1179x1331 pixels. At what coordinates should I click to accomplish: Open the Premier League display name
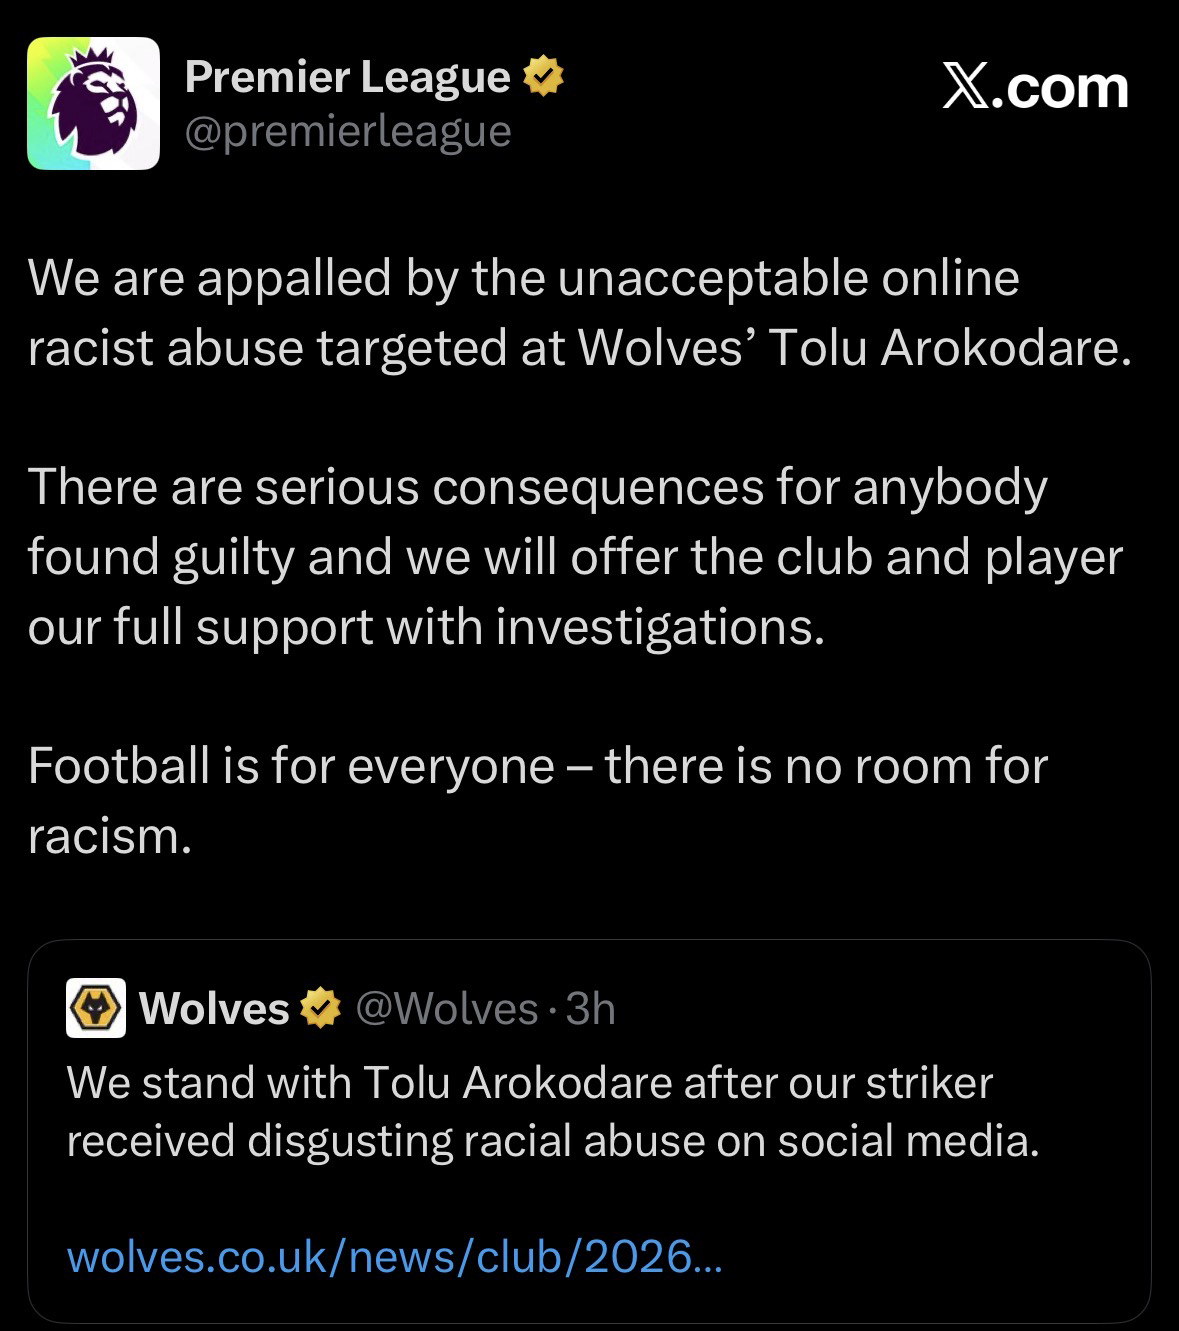(347, 77)
